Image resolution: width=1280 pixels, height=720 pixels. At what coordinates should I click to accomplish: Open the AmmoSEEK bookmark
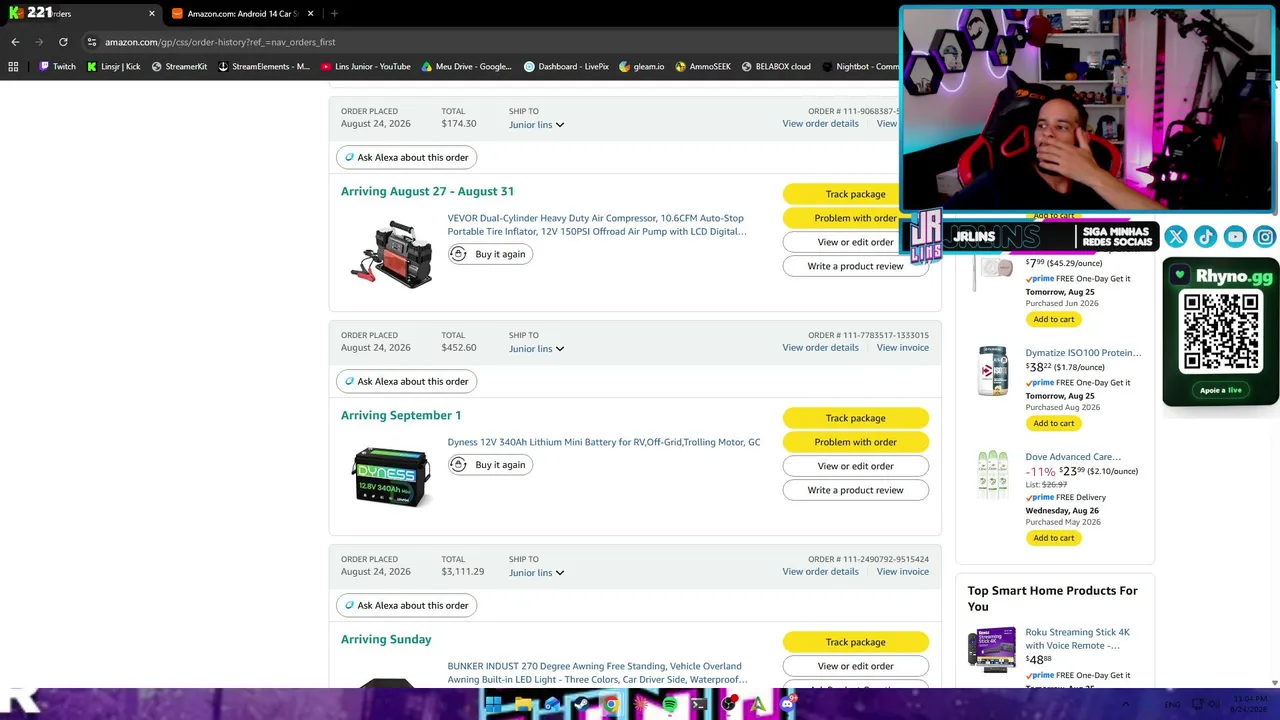(702, 67)
